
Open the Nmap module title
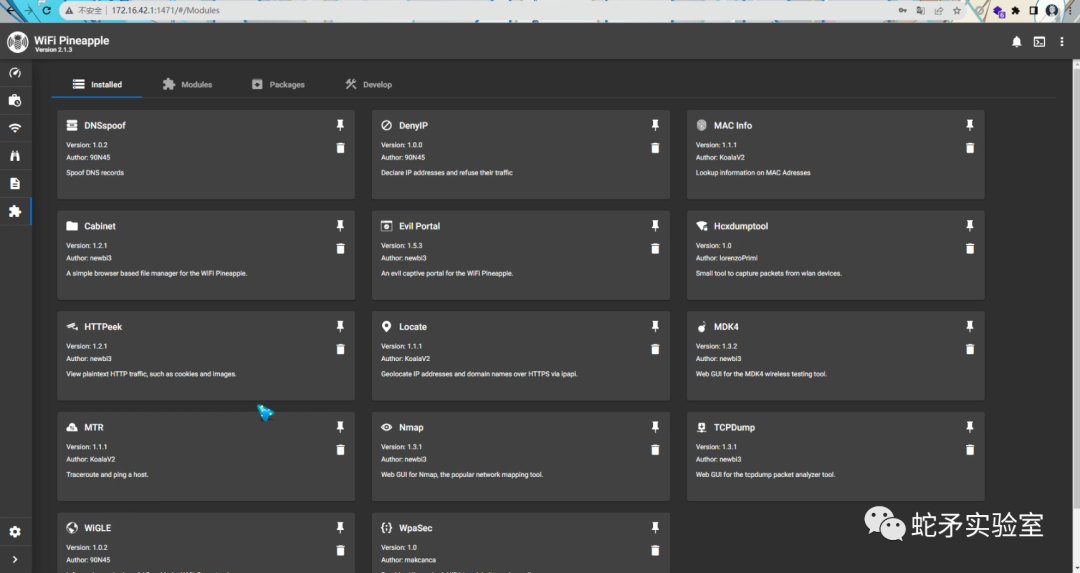(411, 427)
